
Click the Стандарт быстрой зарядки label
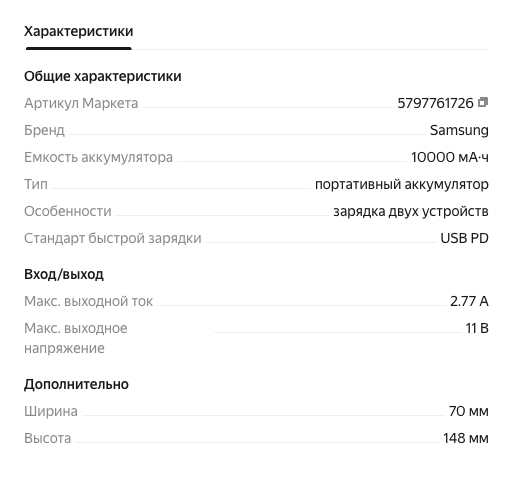(113, 238)
